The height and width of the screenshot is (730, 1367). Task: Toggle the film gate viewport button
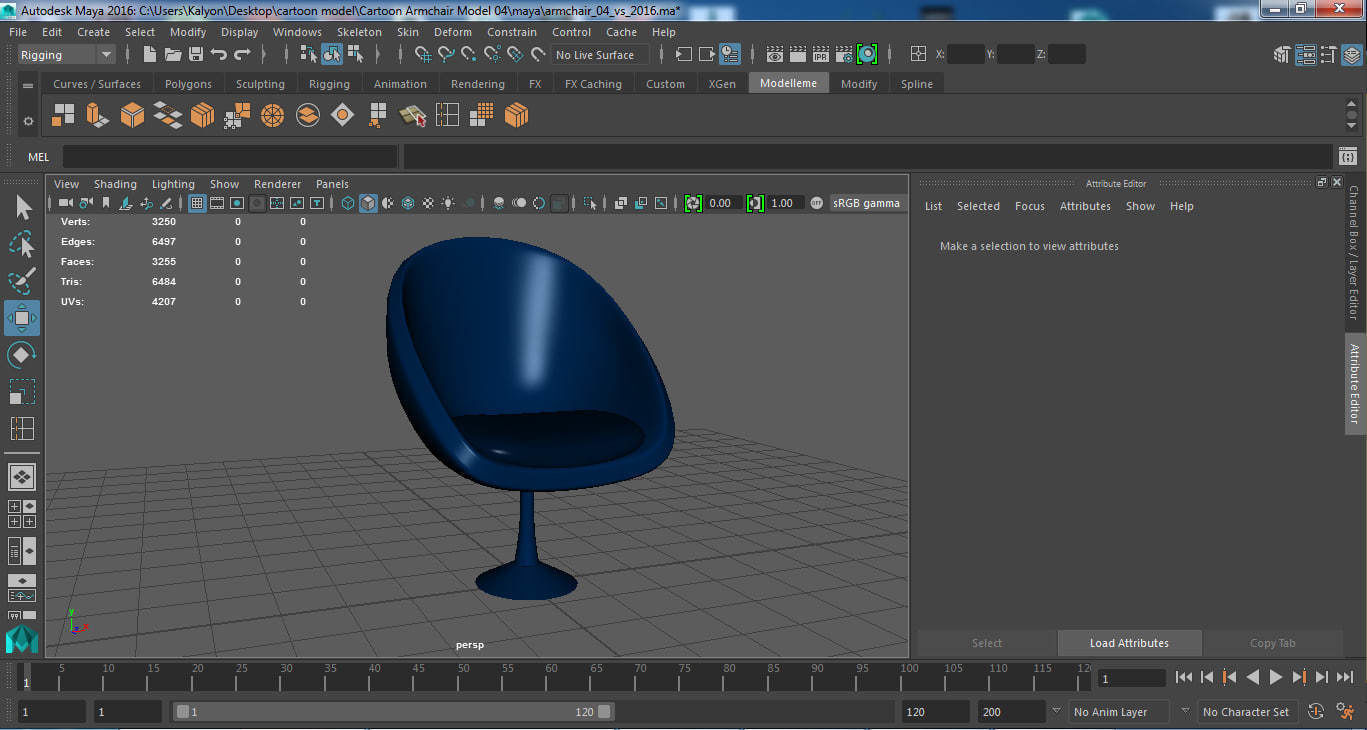217,203
